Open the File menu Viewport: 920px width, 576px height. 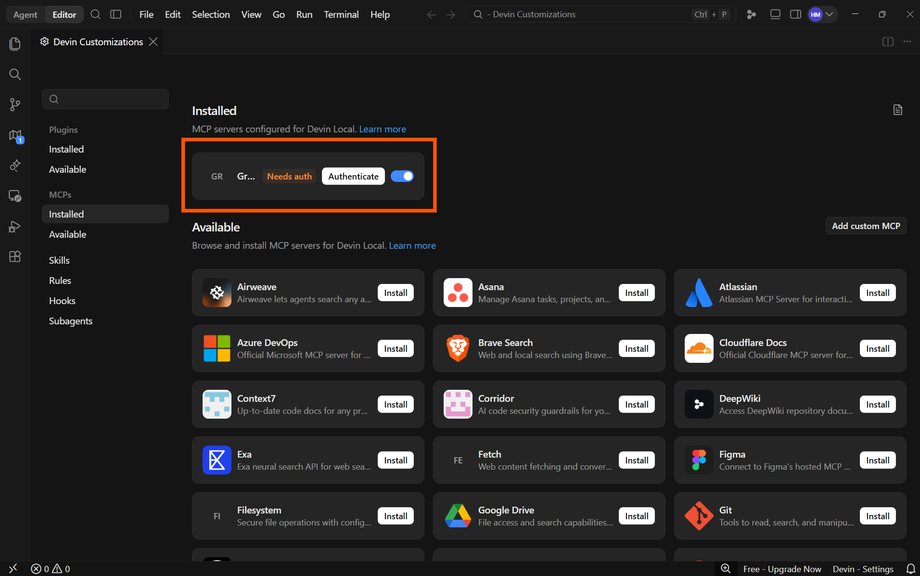coord(146,15)
